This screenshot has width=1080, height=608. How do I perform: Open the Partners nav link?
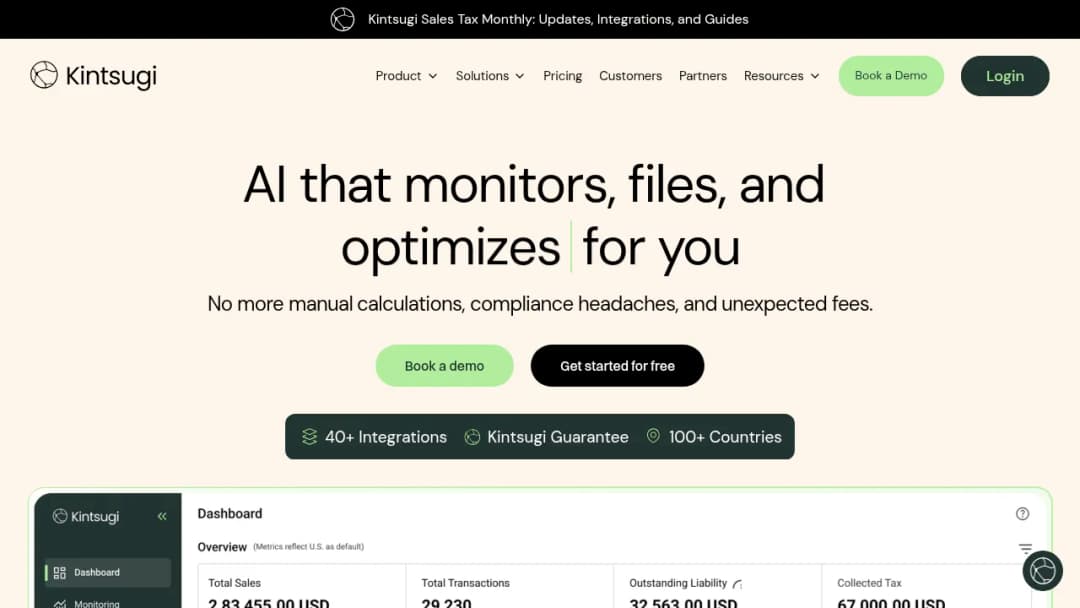tap(703, 76)
